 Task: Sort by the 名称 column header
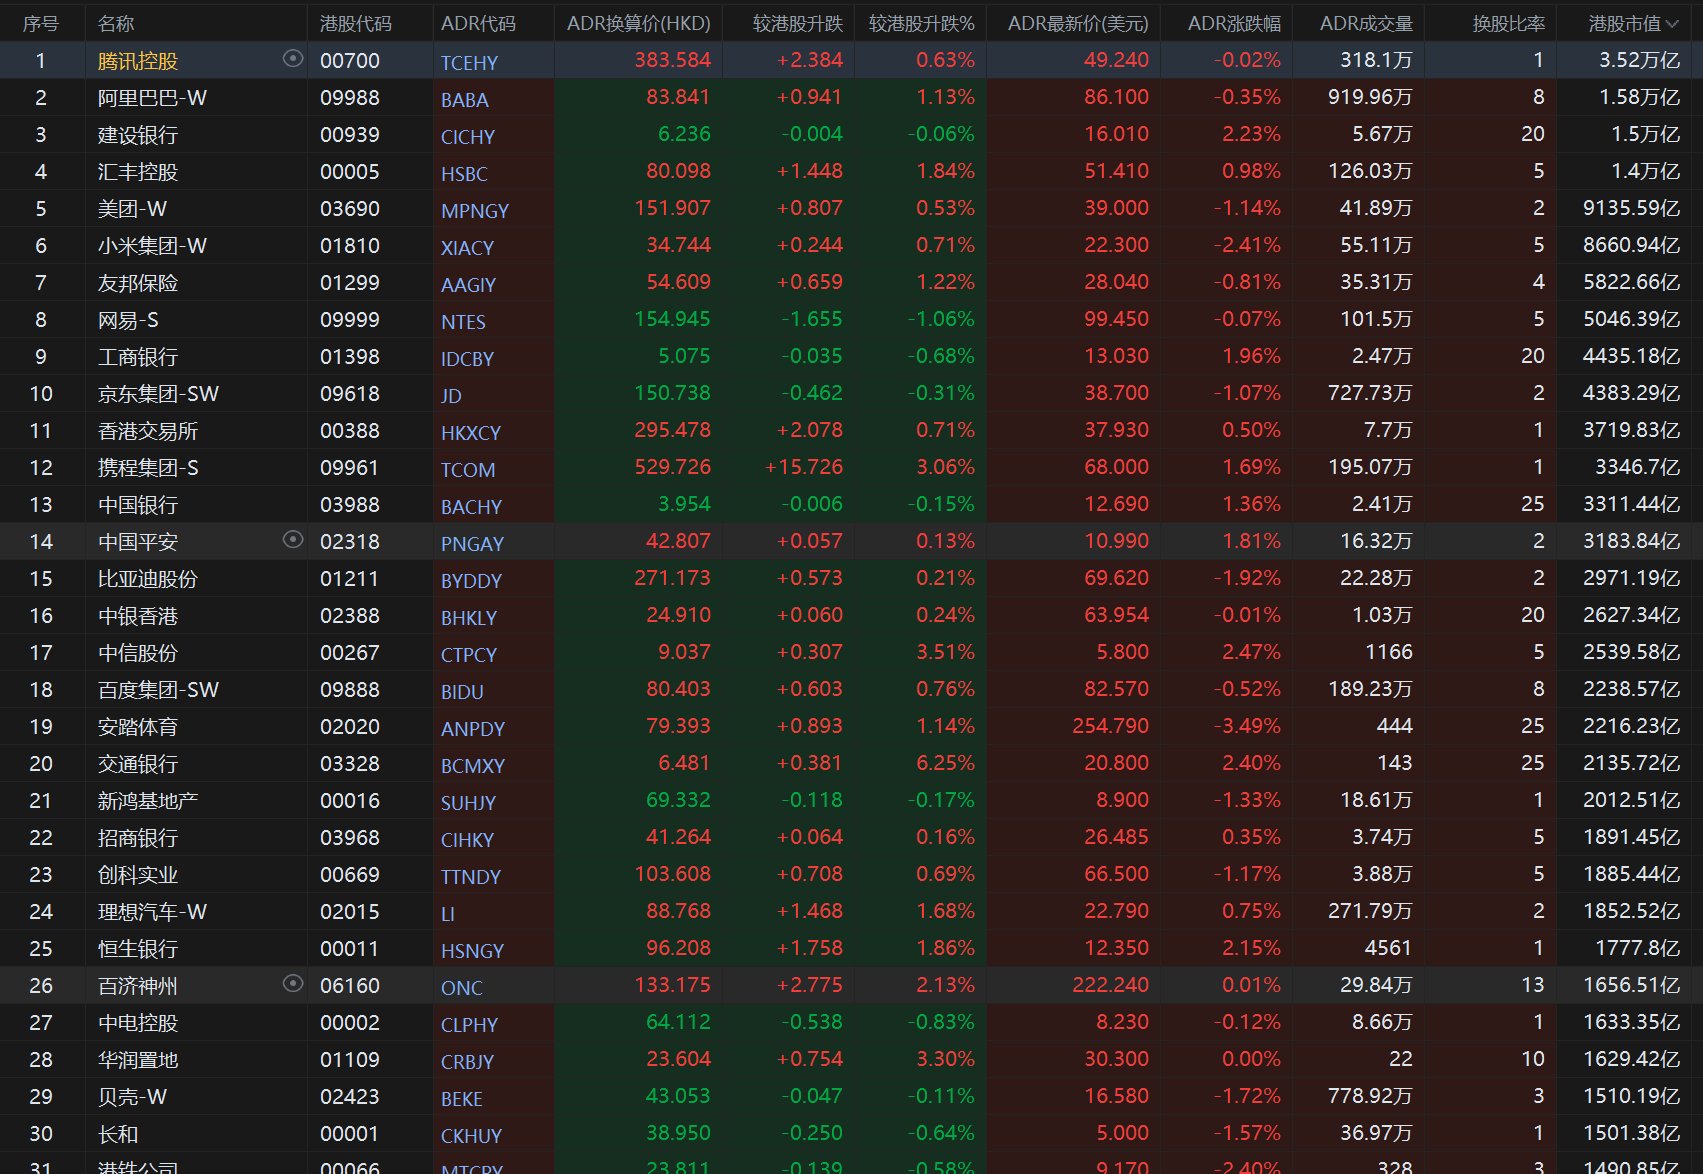(x=116, y=23)
